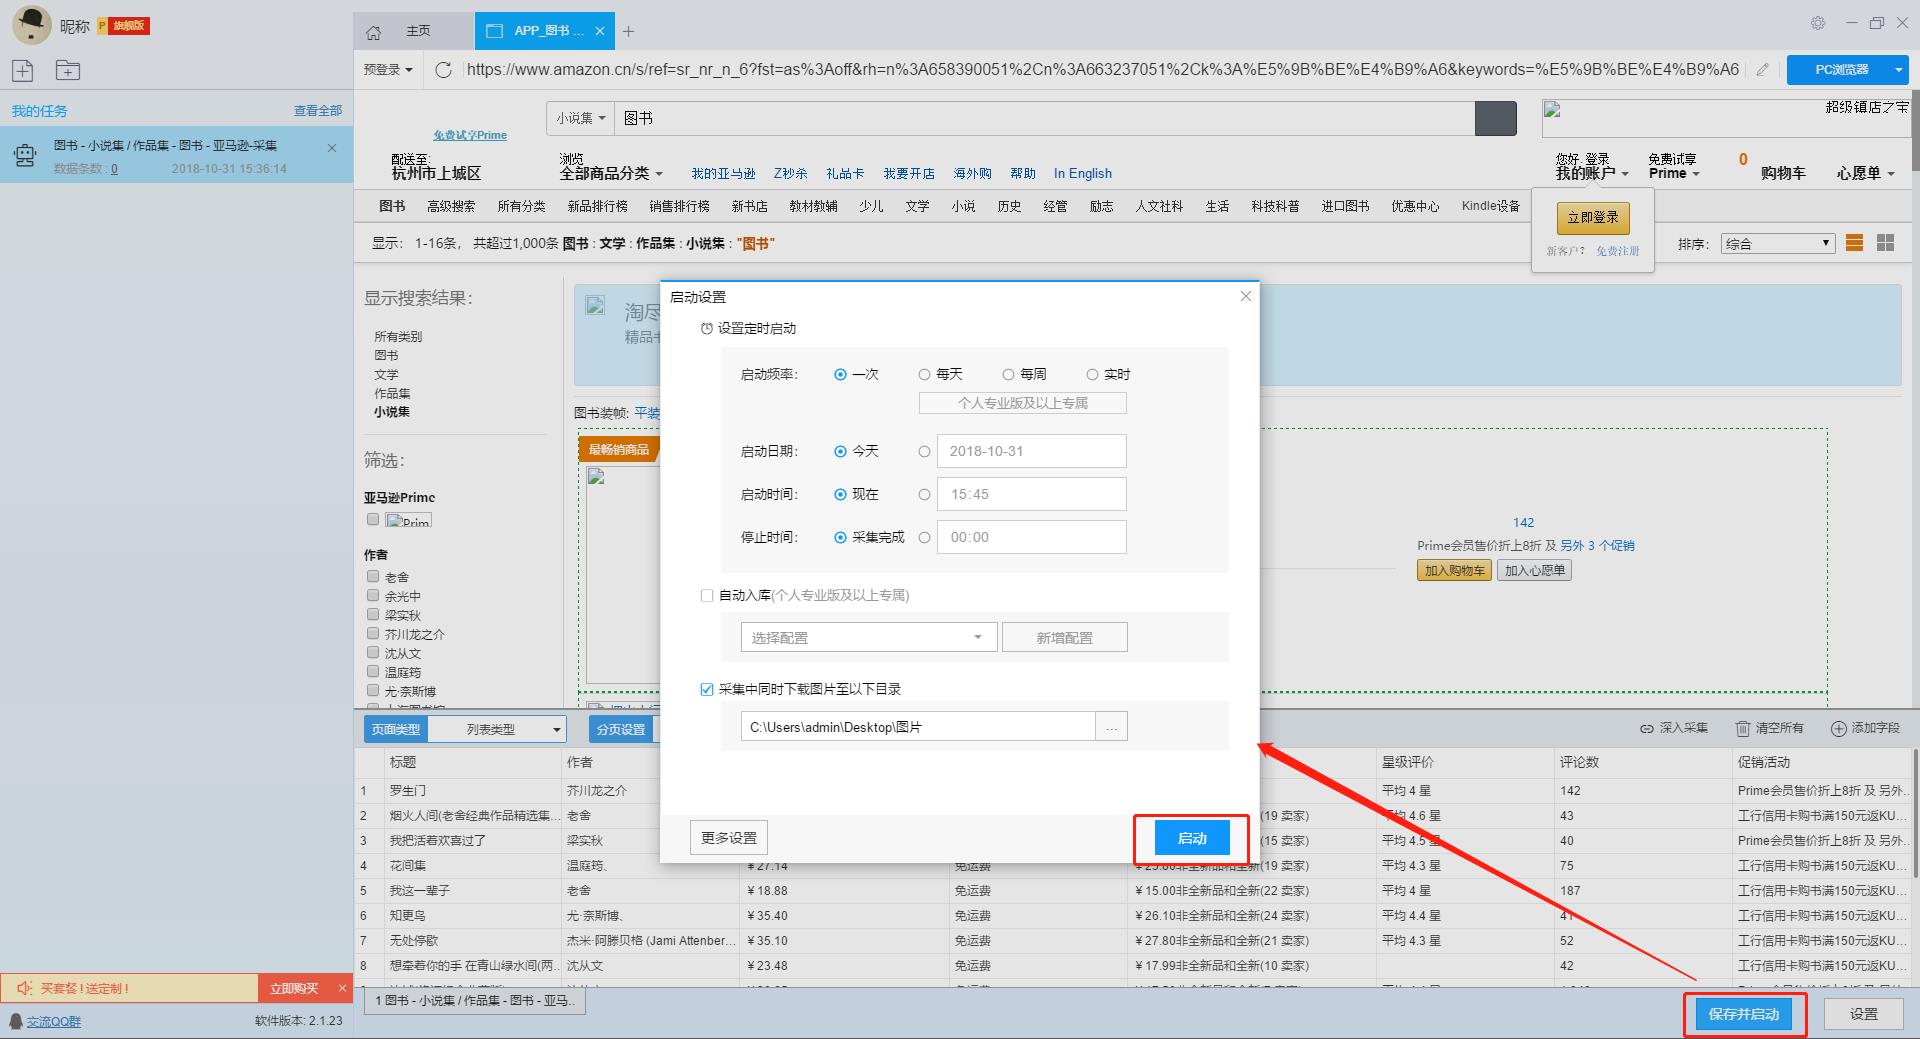Screen dimensions: 1920x1039
Task: Open the 预登录 dropdown
Action: coord(388,69)
